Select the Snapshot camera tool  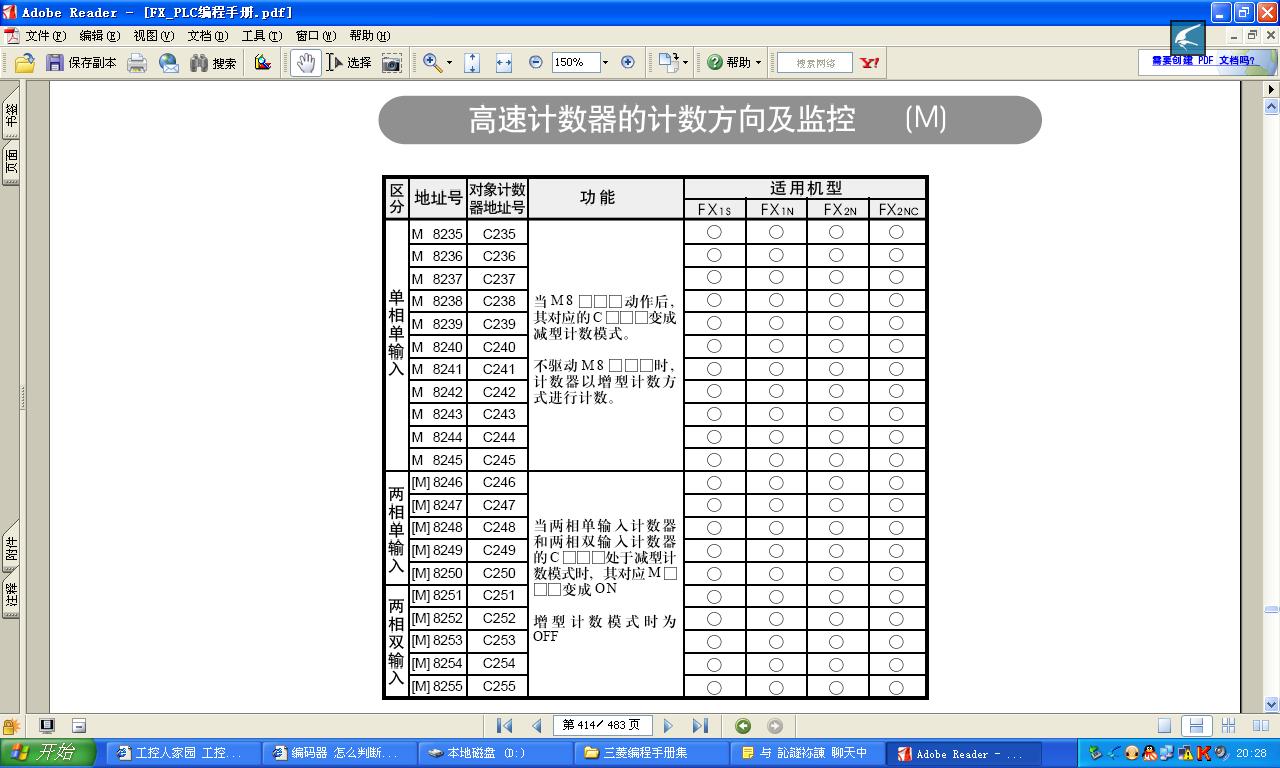point(392,63)
